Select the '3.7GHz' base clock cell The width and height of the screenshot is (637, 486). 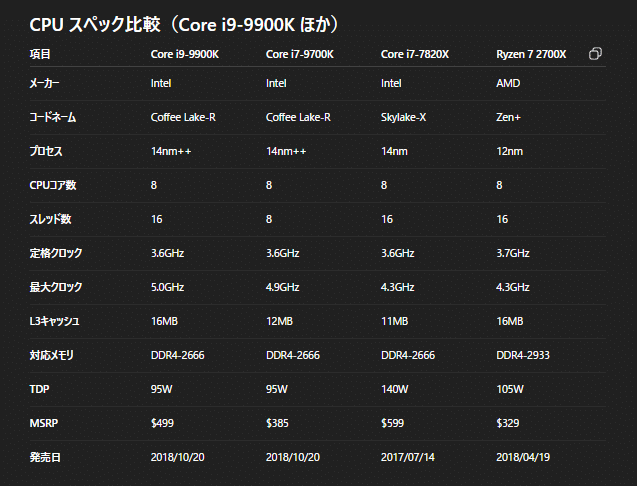click(513, 253)
